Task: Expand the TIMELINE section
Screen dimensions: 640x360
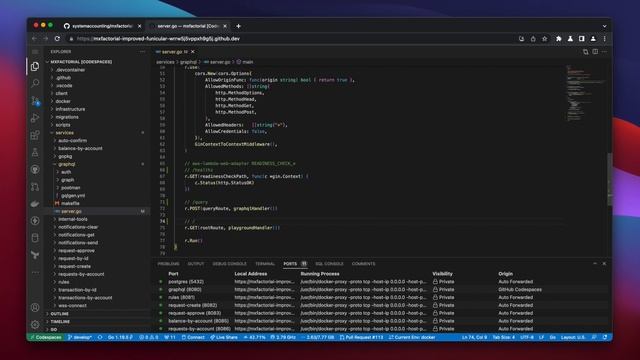Action: (60, 321)
